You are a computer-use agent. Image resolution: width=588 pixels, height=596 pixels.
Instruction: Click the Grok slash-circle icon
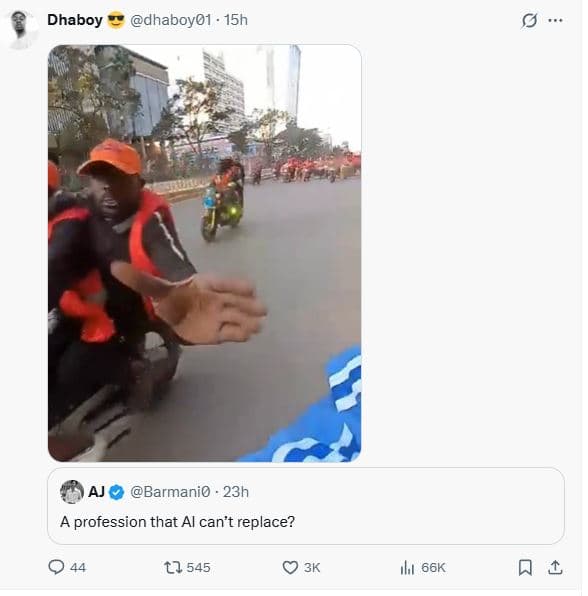tap(529, 21)
